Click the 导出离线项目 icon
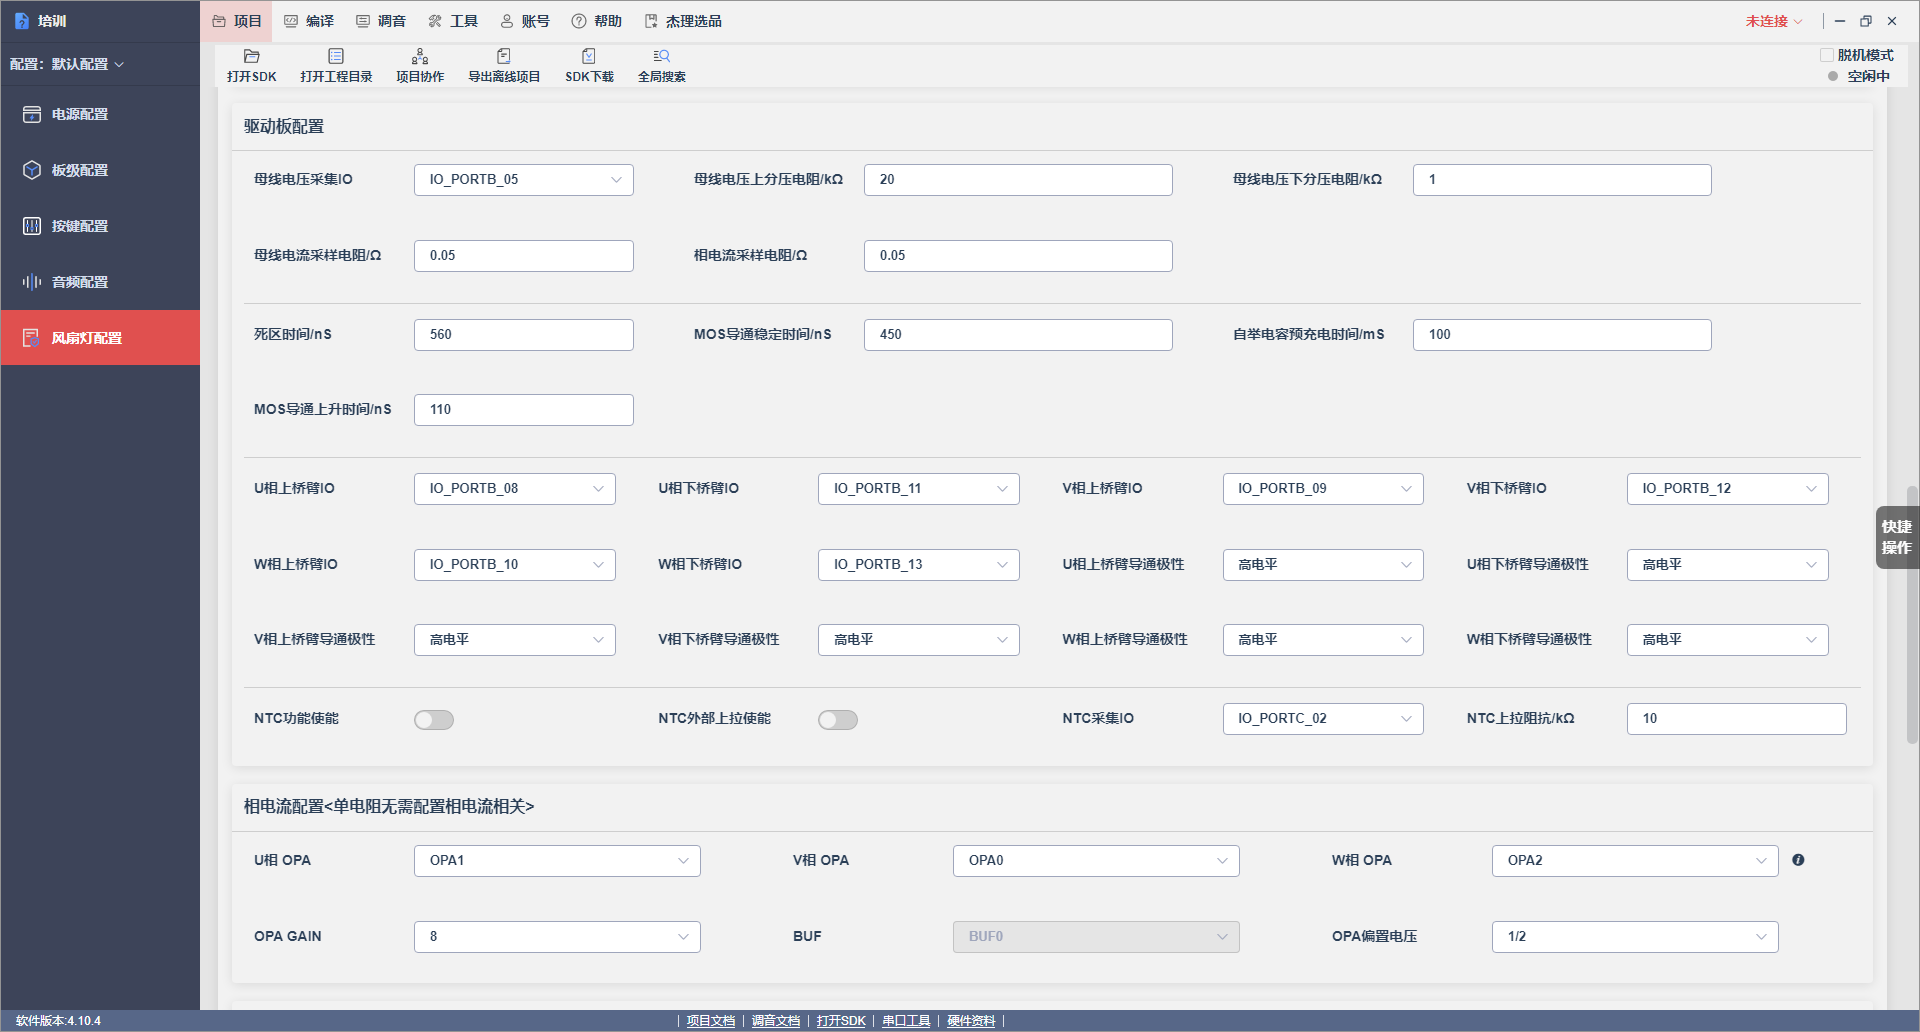 [x=504, y=65]
